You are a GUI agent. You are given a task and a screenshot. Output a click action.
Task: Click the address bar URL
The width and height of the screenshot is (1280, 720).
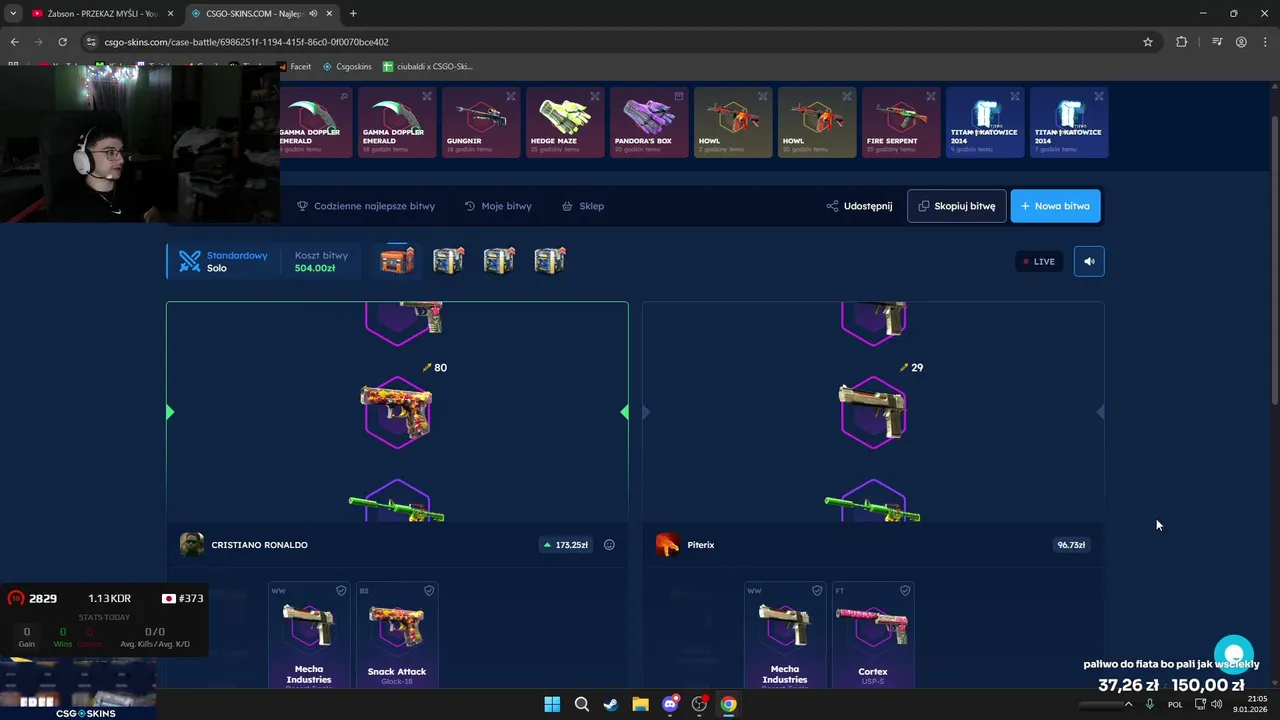(x=246, y=42)
